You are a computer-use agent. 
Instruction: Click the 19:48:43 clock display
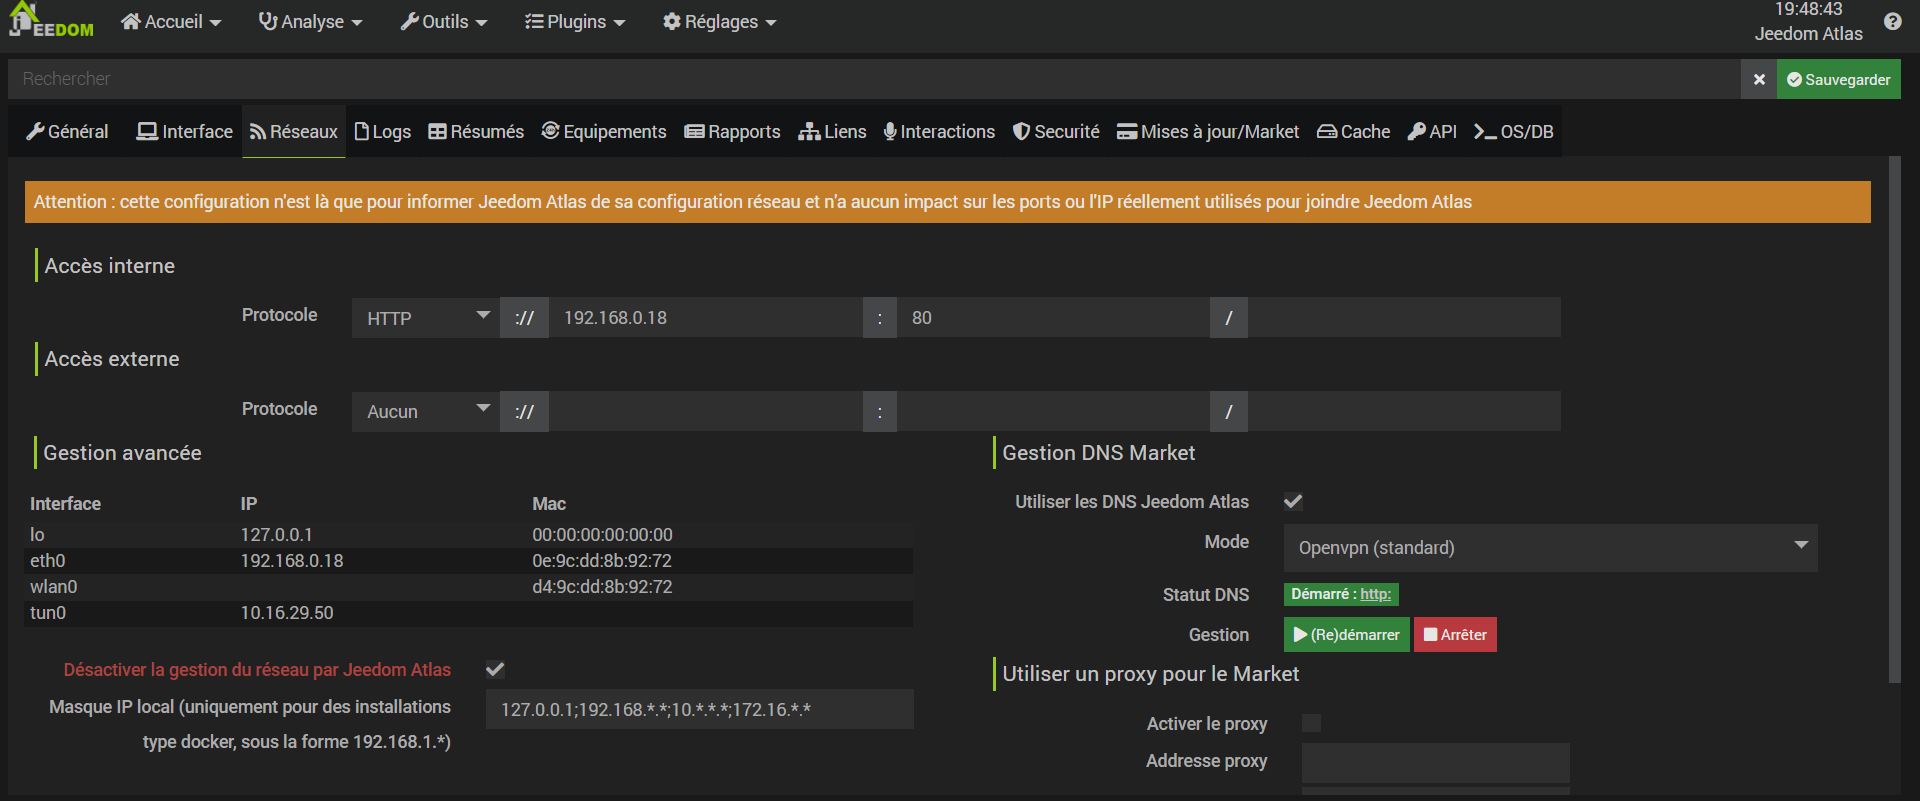click(1808, 9)
